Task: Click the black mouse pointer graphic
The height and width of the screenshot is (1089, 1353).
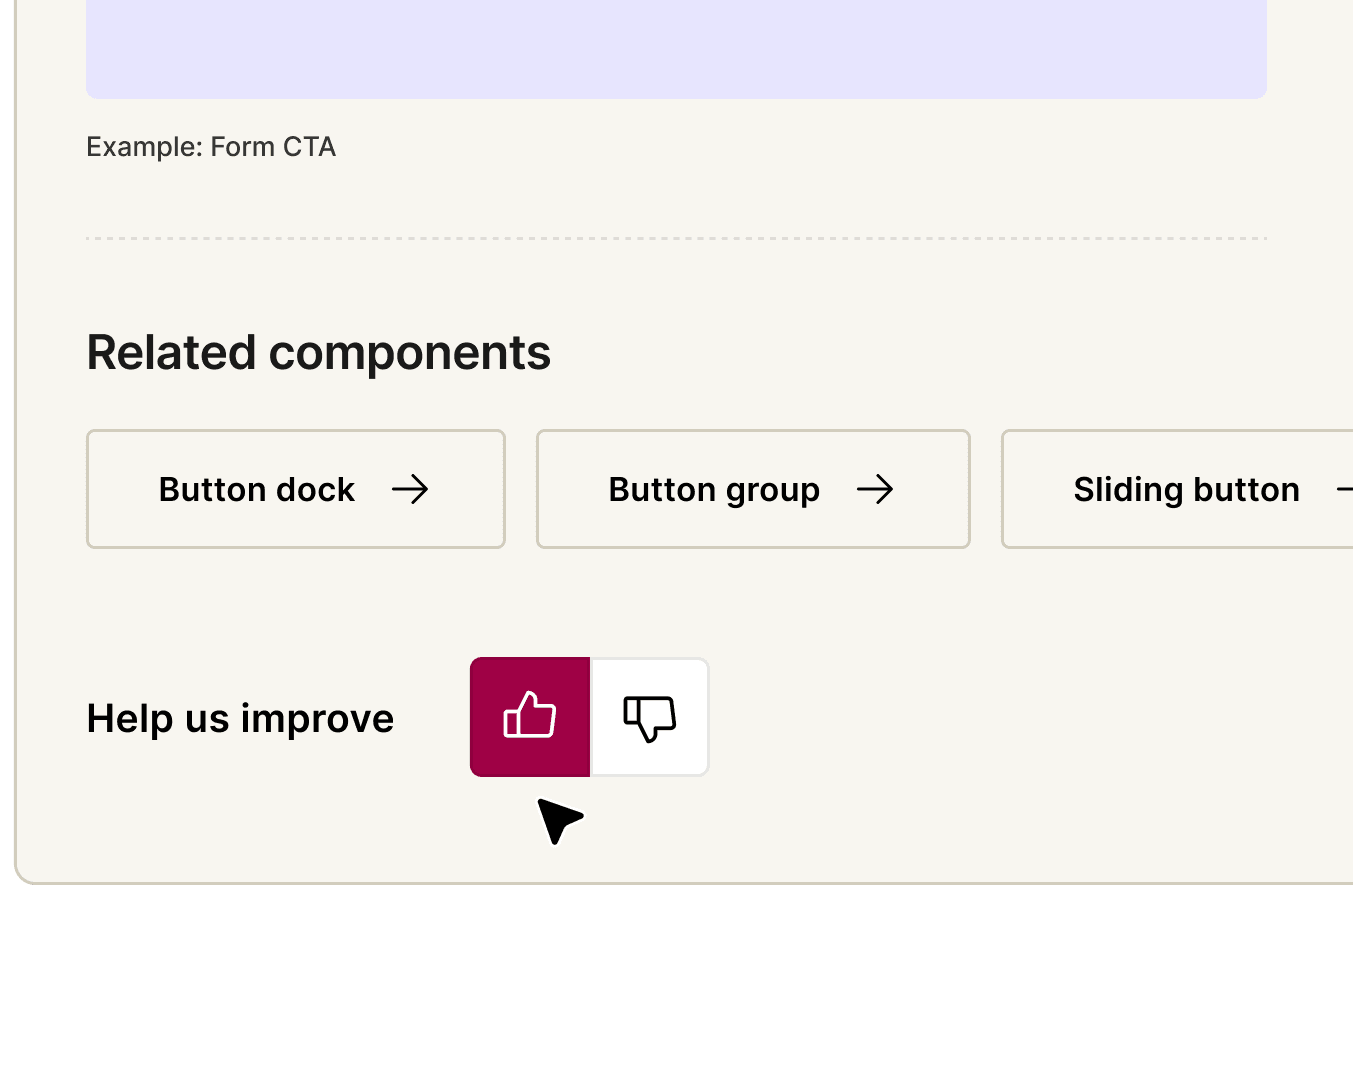Action: (x=558, y=820)
